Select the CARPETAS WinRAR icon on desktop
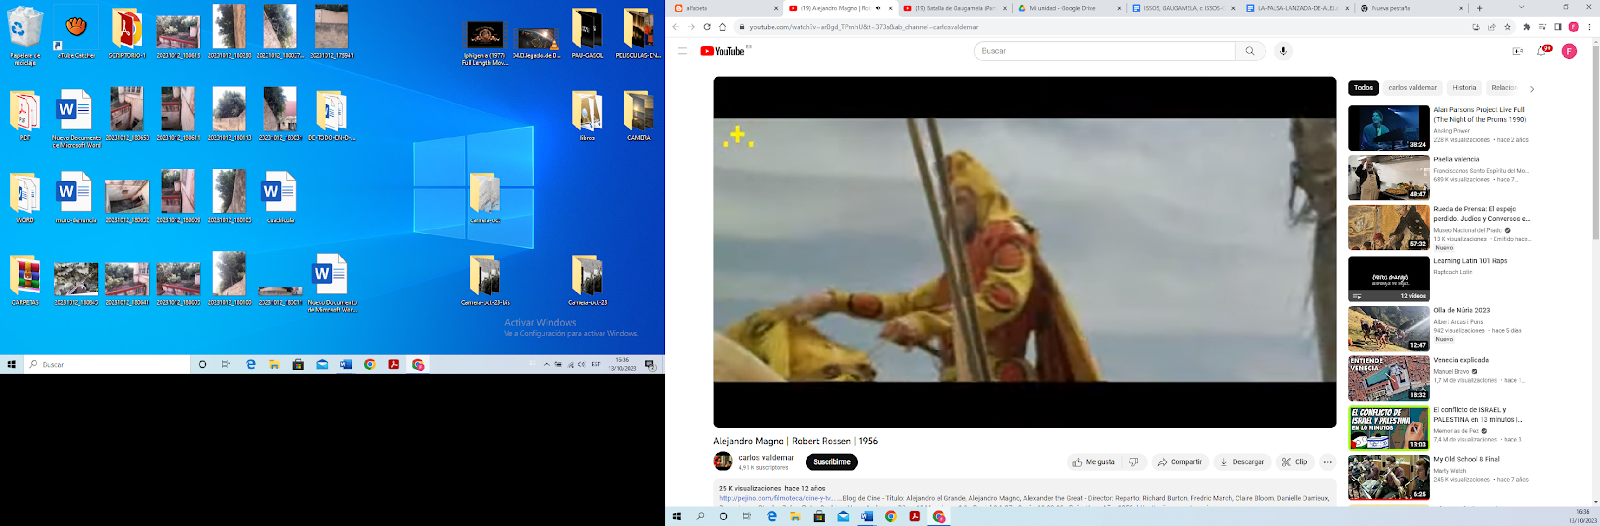Image resolution: width=1600 pixels, height=526 pixels. tap(25, 280)
